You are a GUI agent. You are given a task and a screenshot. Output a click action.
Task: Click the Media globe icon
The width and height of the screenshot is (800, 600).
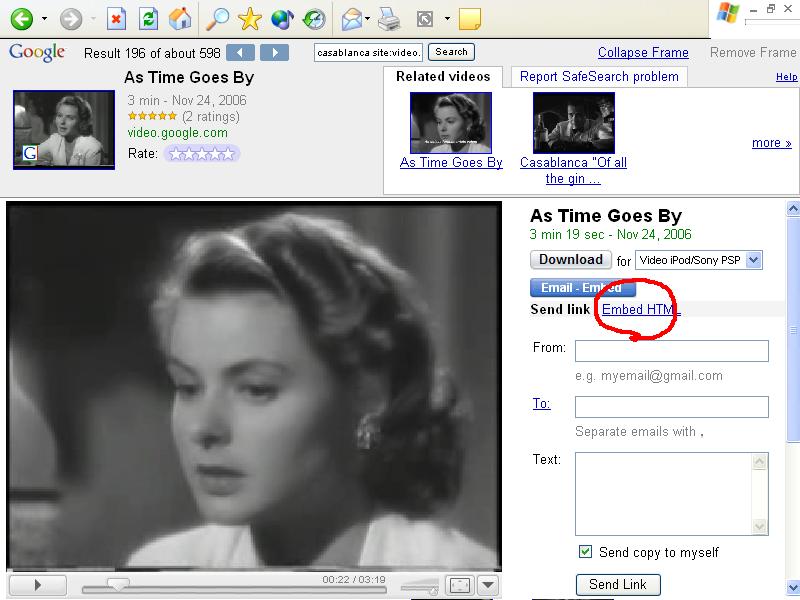coord(282,19)
